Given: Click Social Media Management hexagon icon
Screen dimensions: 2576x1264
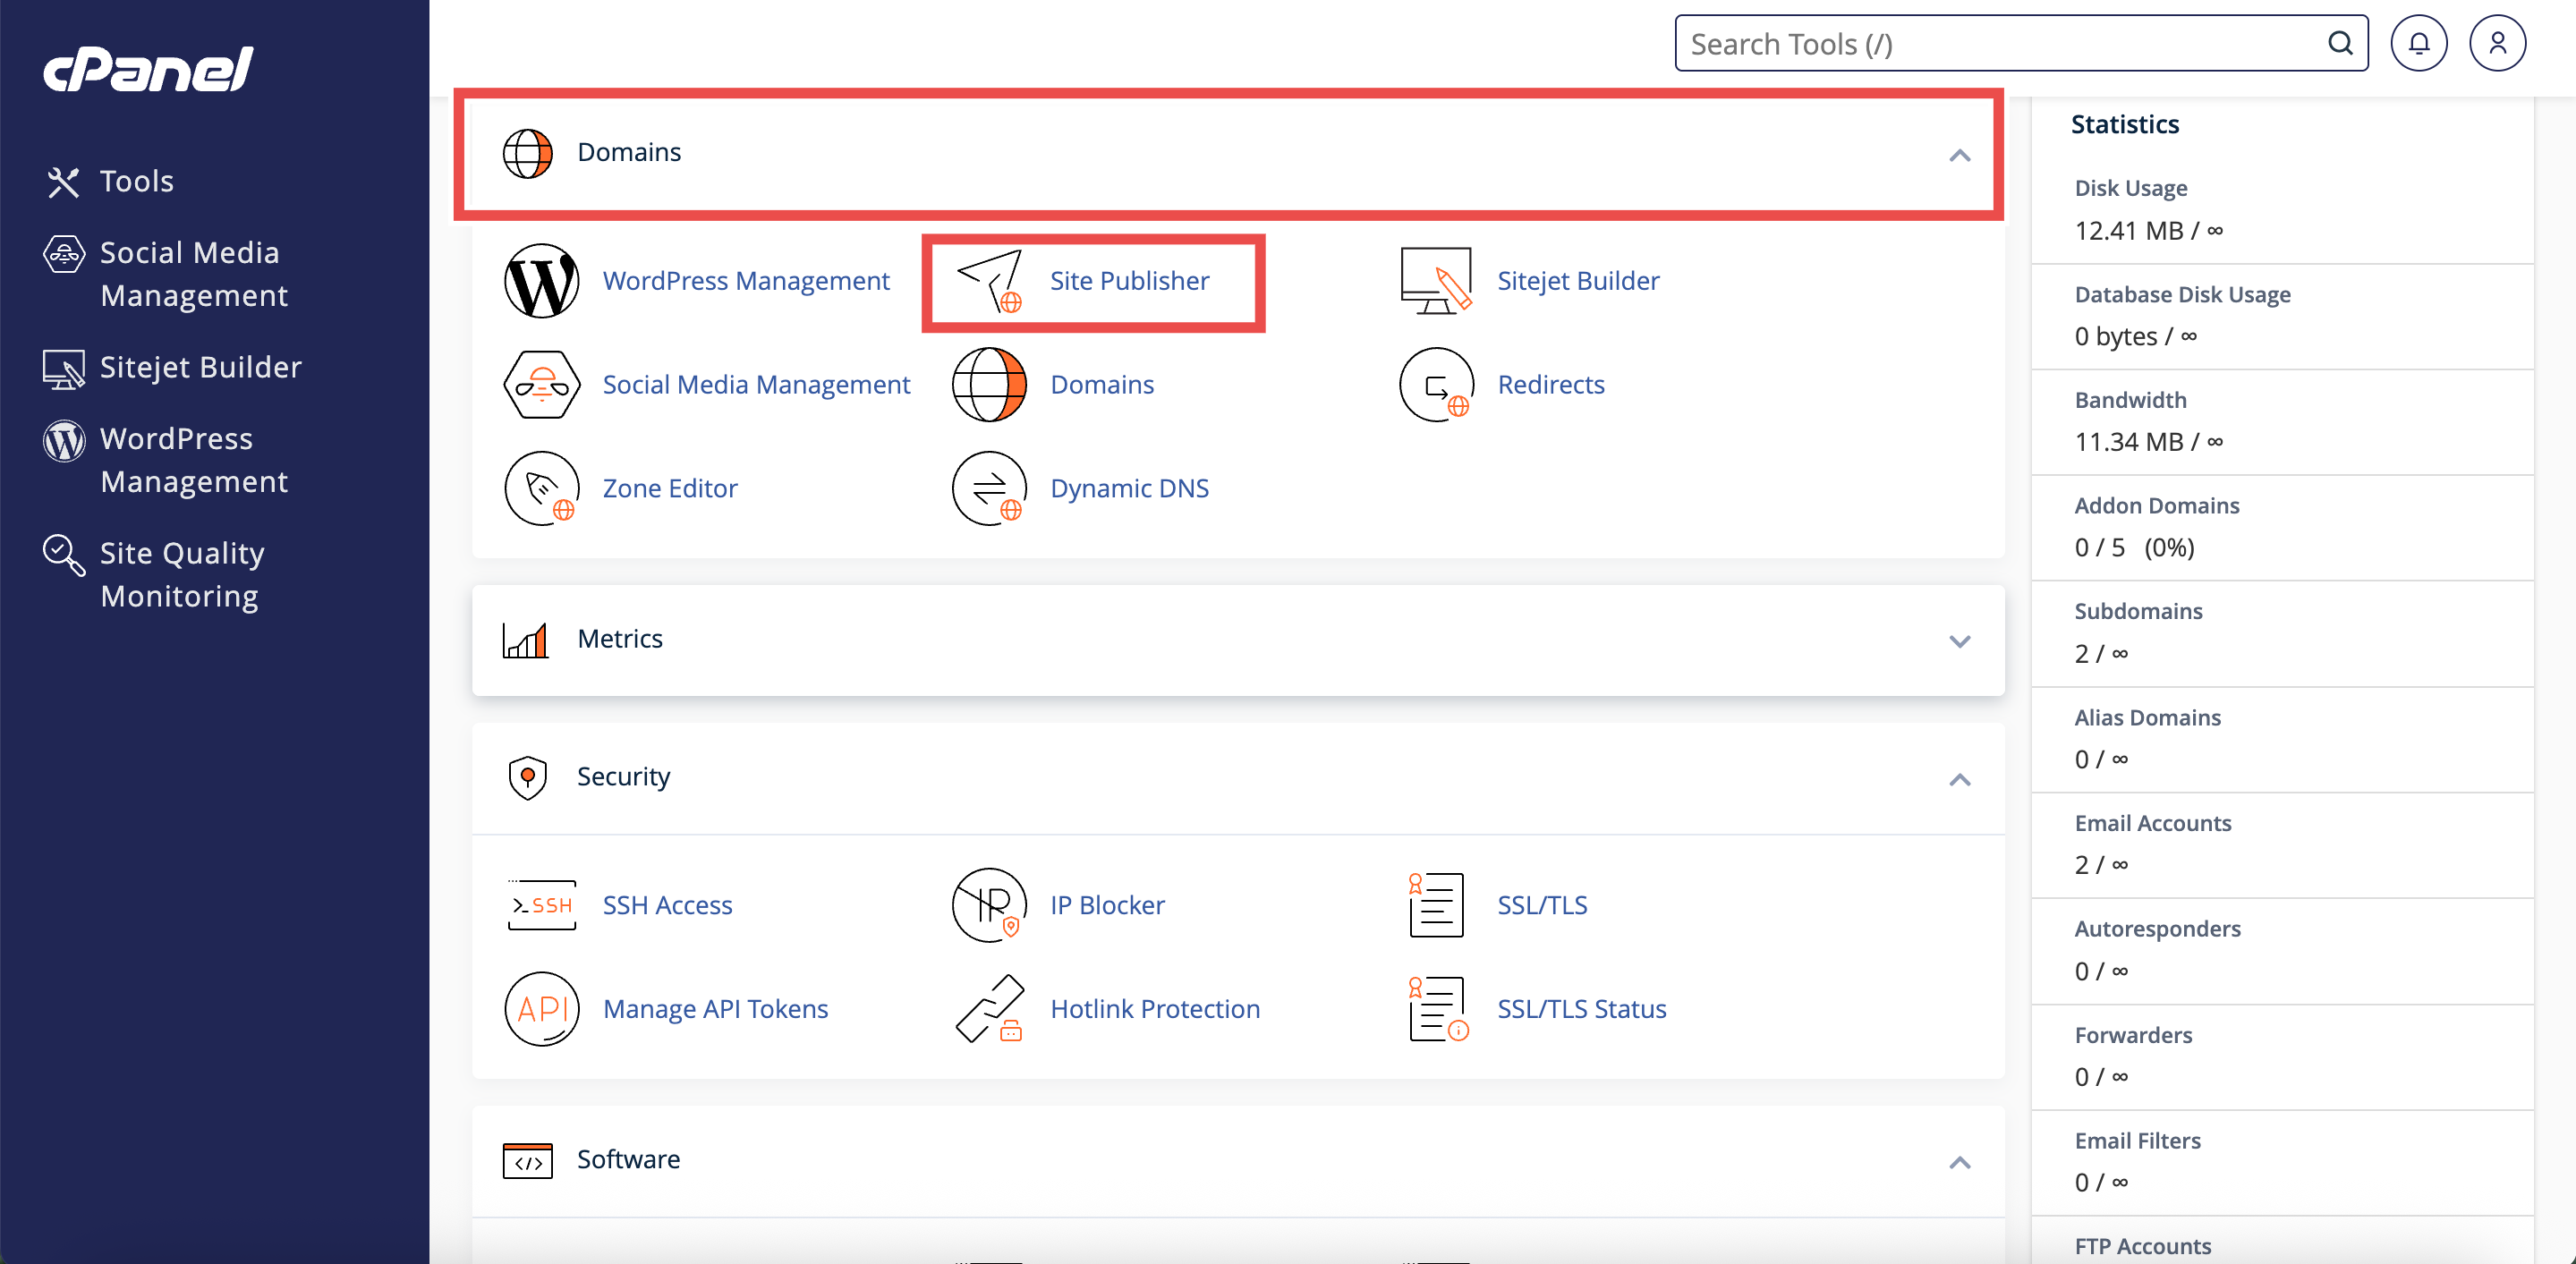Looking at the screenshot, I should [541, 385].
